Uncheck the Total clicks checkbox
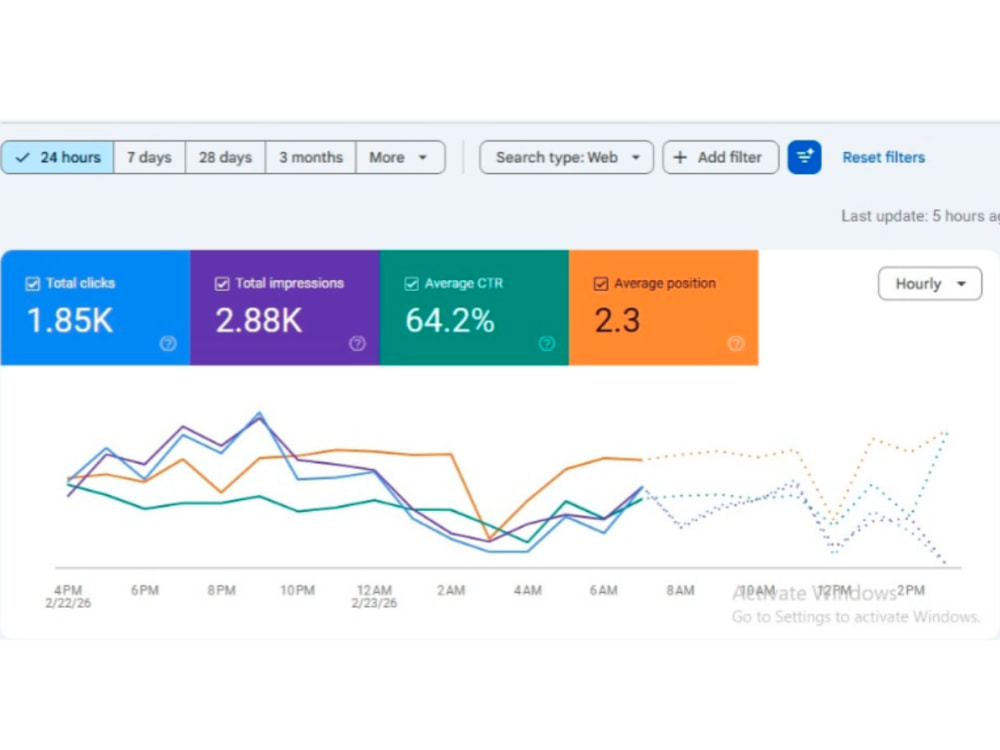 [x=33, y=284]
